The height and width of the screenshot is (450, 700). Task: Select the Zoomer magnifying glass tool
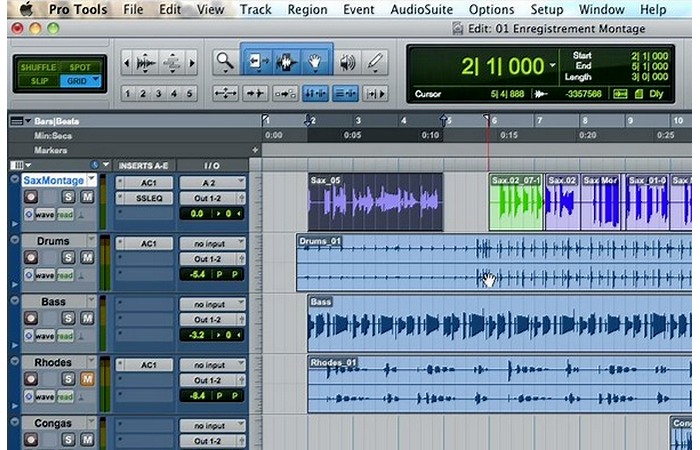tap(225, 62)
